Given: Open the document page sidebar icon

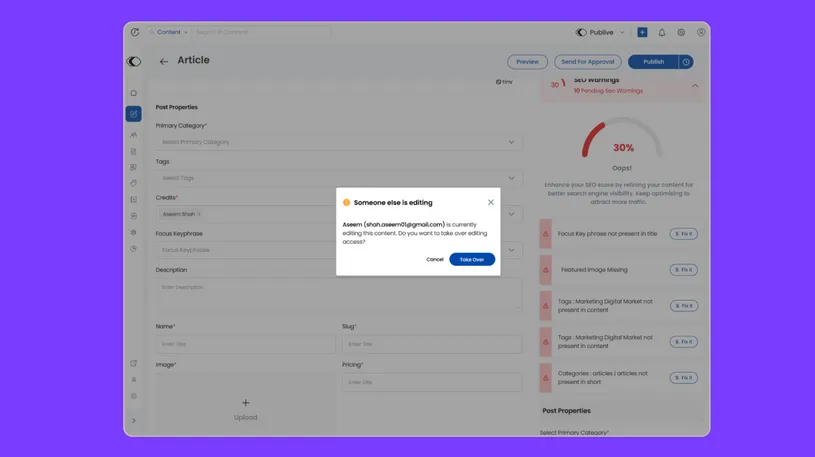Looking at the screenshot, I should (x=134, y=151).
